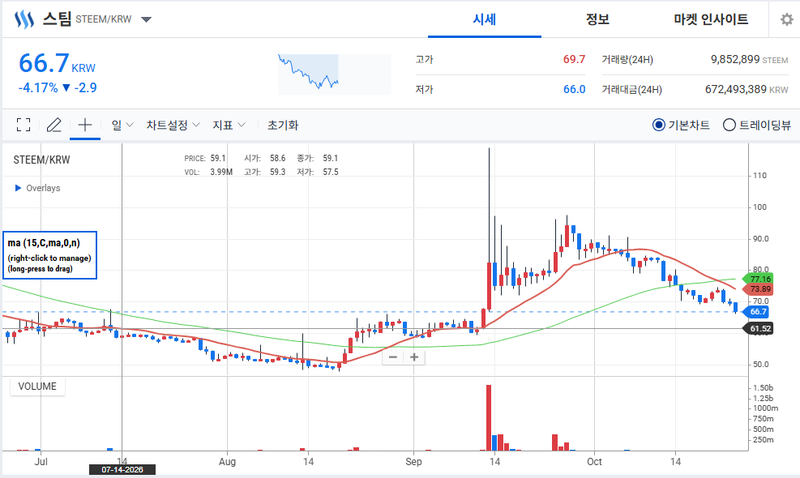Click the 07-14-2026 date marker

coord(122,469)
